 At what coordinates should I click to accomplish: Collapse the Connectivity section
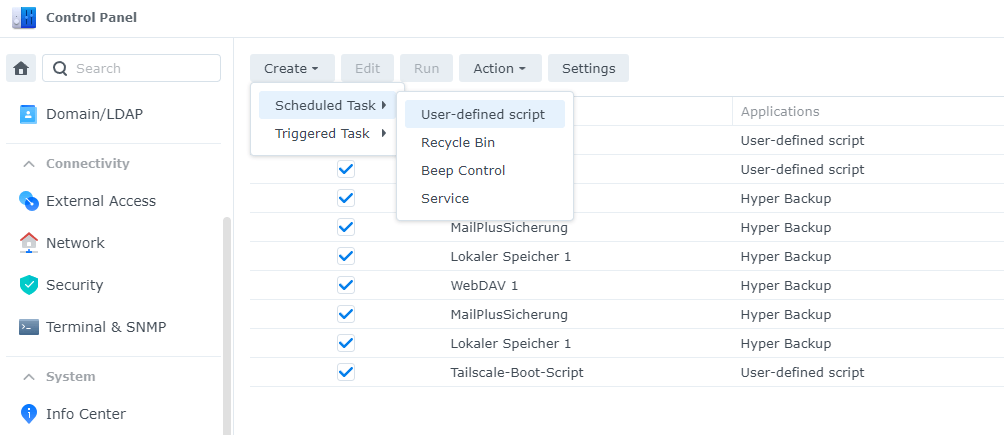click(29, 164)
